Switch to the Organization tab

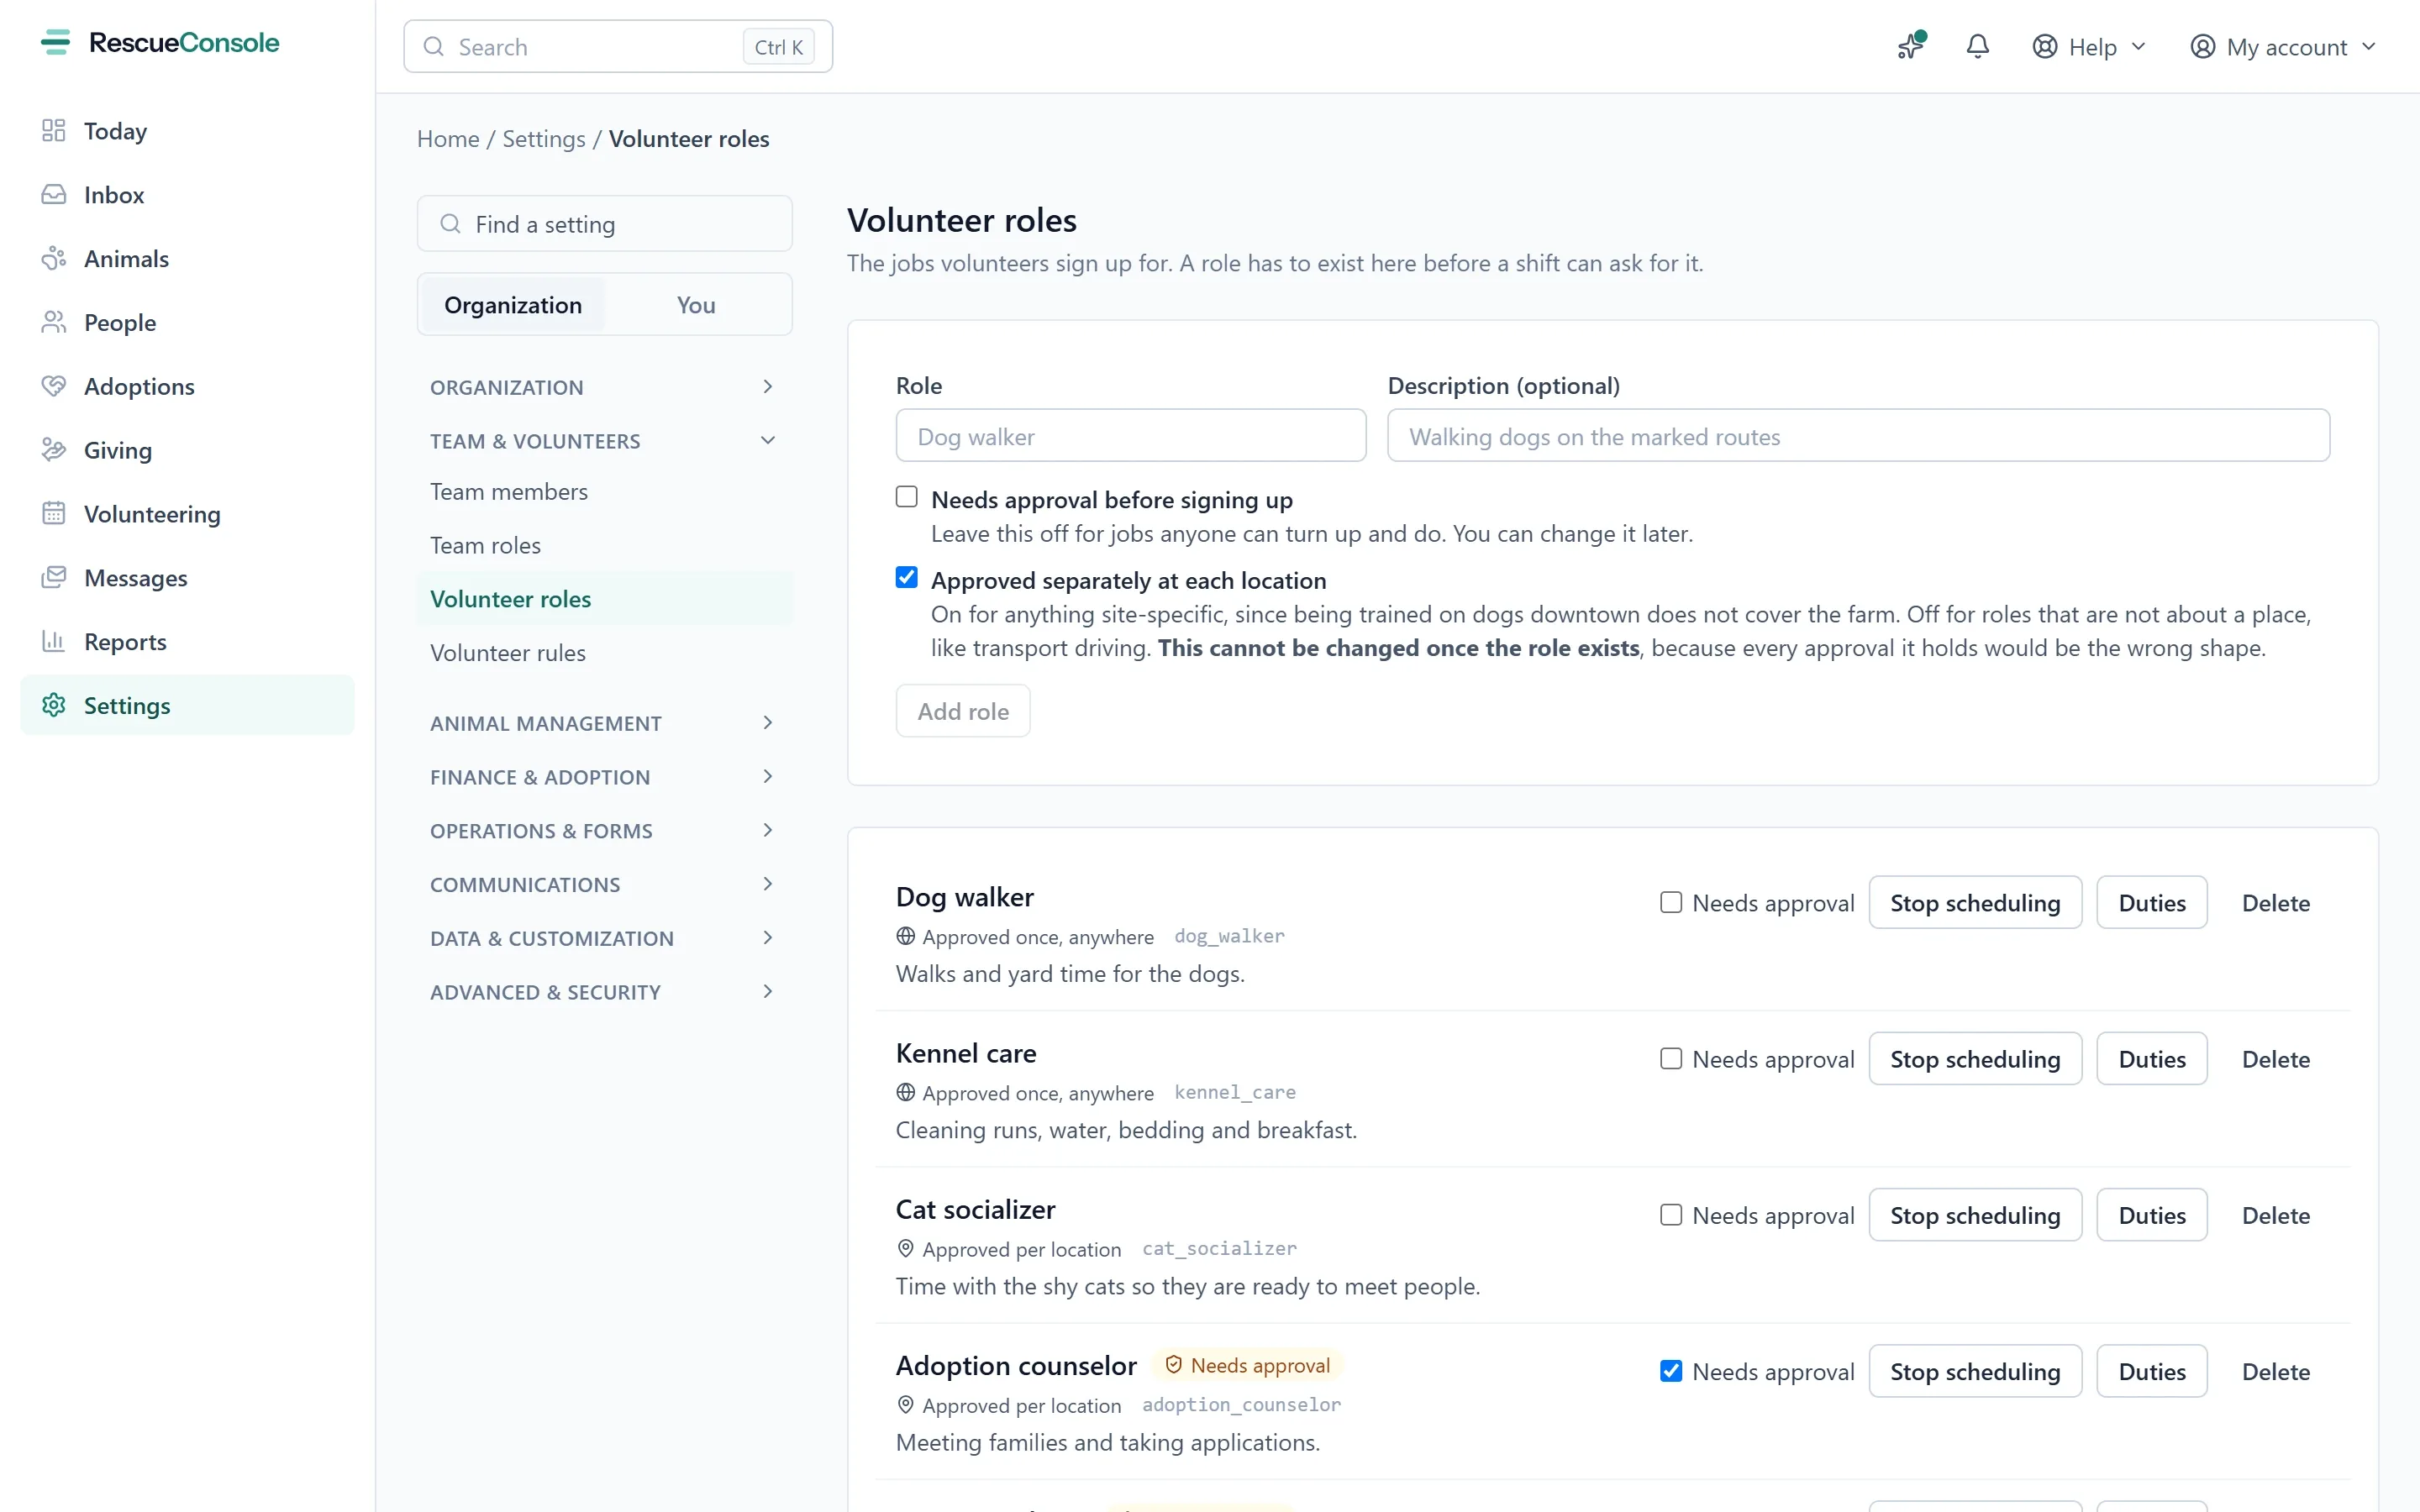[513, 305]
